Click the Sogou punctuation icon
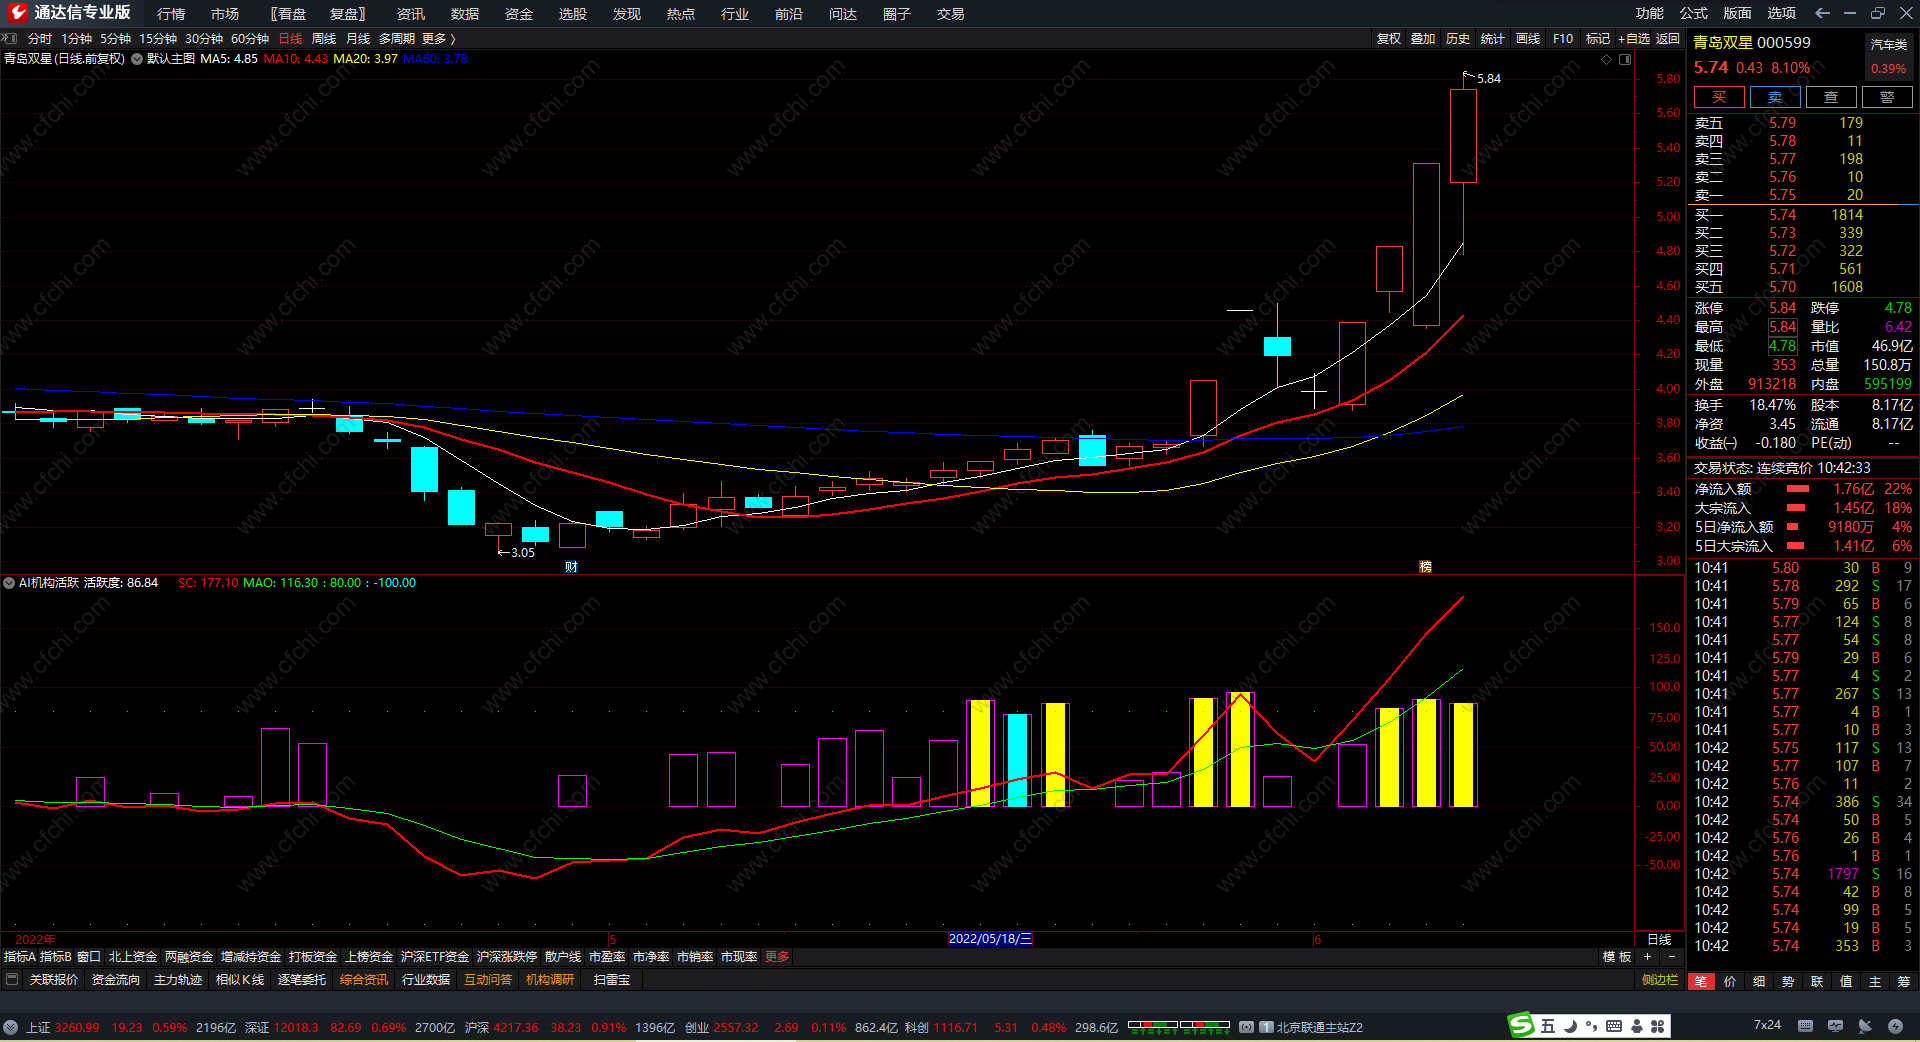1920x1042 pixels. pyautogui.click(x=1591, y=1027)
